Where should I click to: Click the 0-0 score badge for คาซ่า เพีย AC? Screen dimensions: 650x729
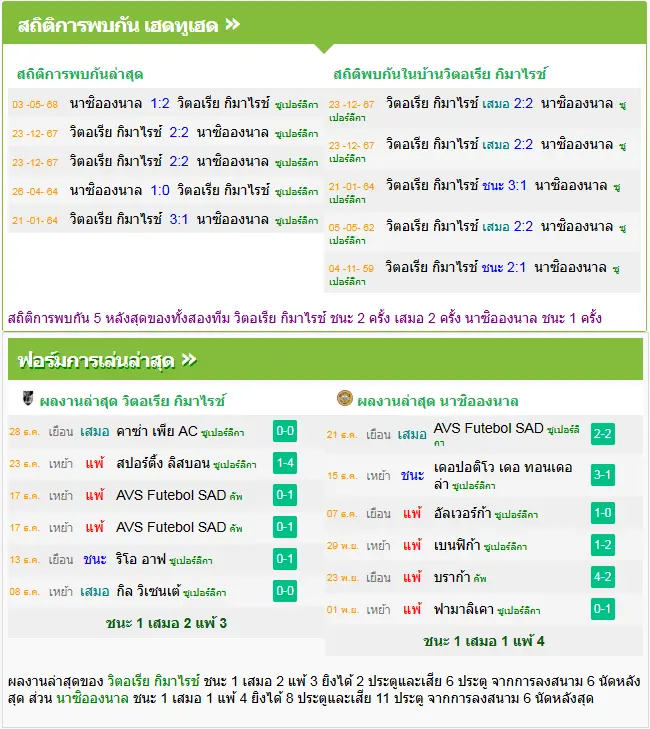coord(285,431)
